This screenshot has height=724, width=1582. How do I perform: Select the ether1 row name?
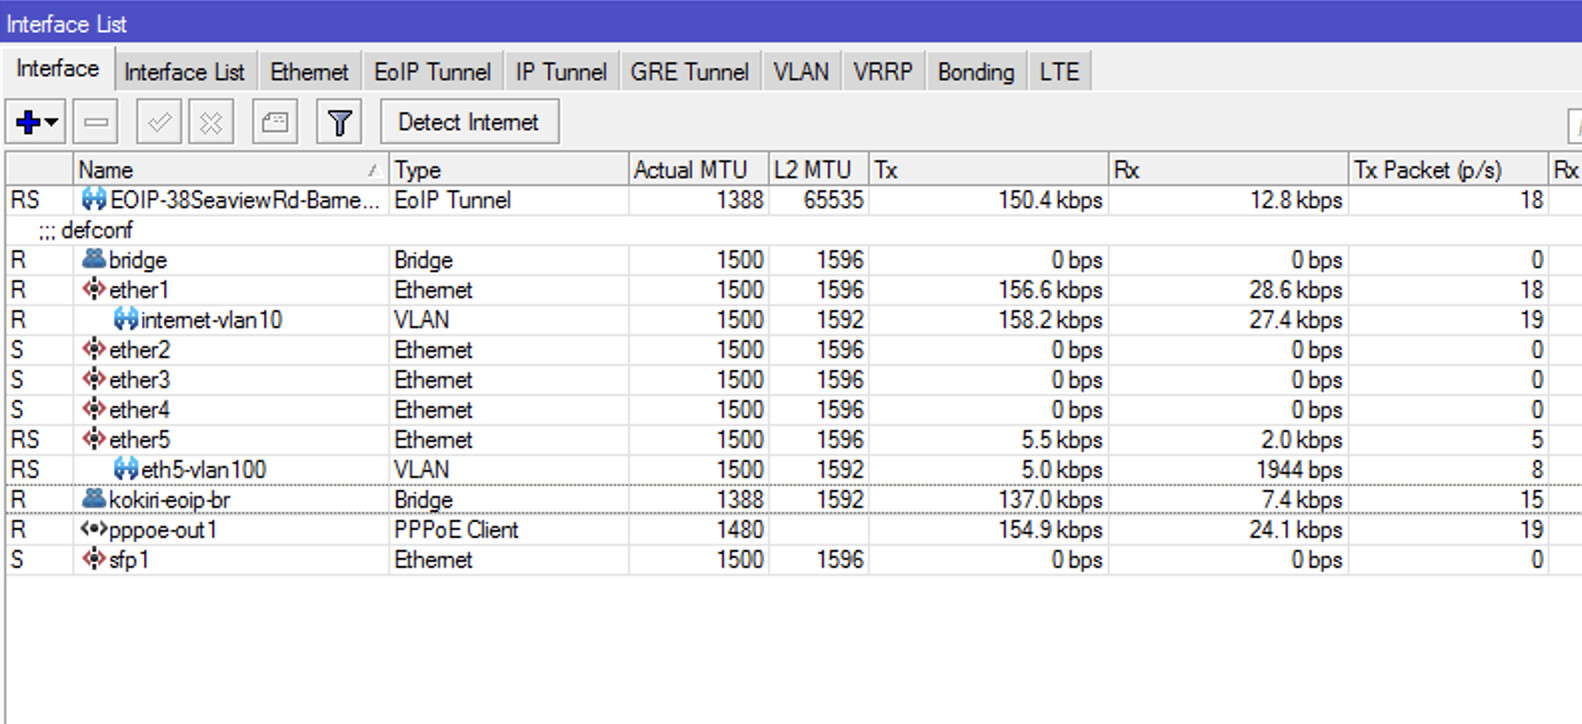[x=139, y=290]
